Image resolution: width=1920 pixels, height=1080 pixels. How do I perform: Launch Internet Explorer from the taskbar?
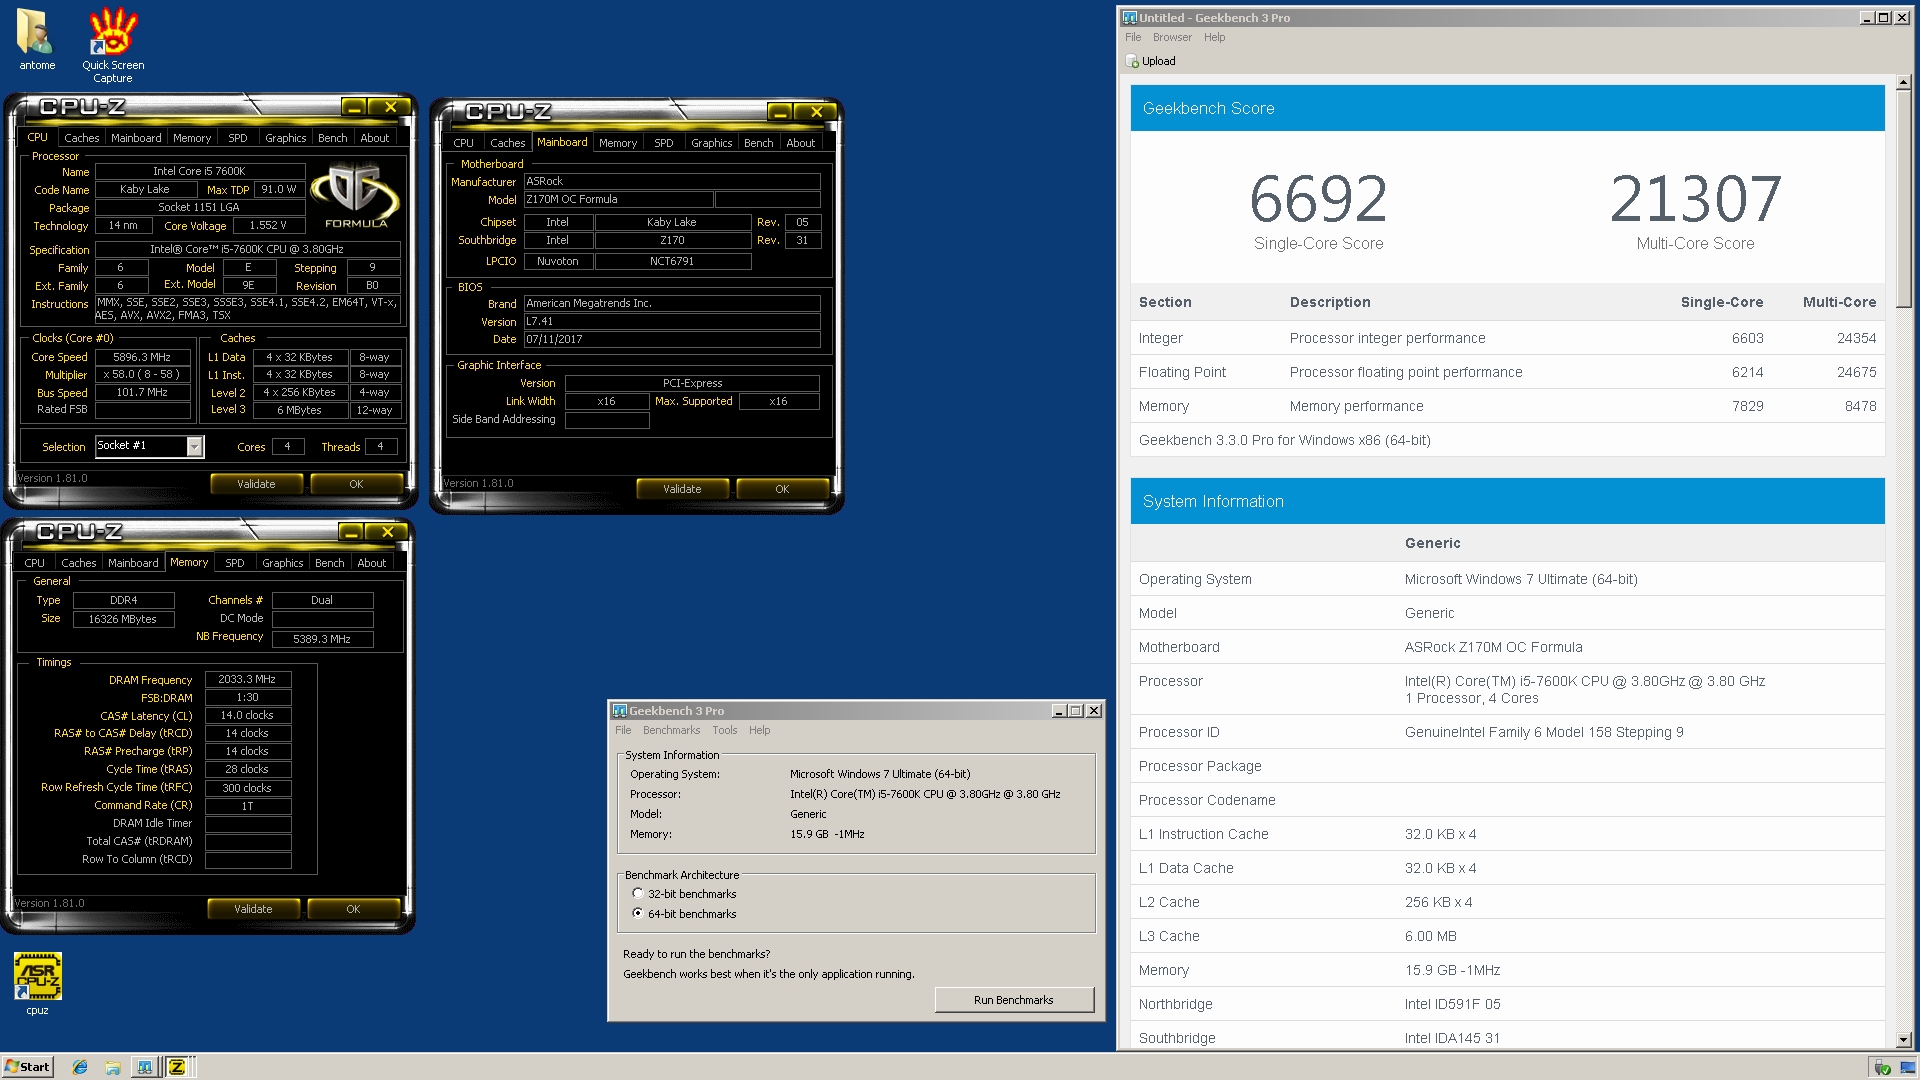pyautogui.click(x=80, y=1067)
